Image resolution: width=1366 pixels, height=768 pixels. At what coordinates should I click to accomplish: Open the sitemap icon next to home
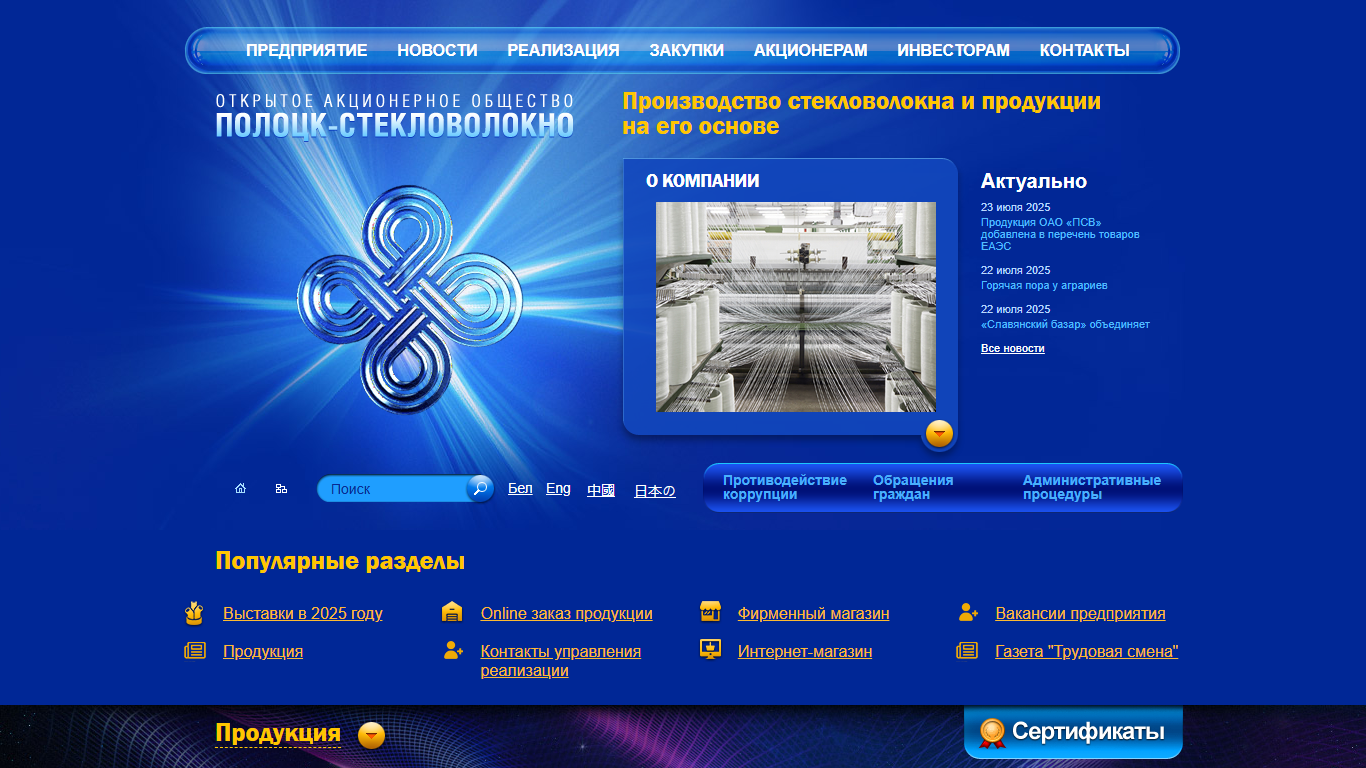pos(281,489)
